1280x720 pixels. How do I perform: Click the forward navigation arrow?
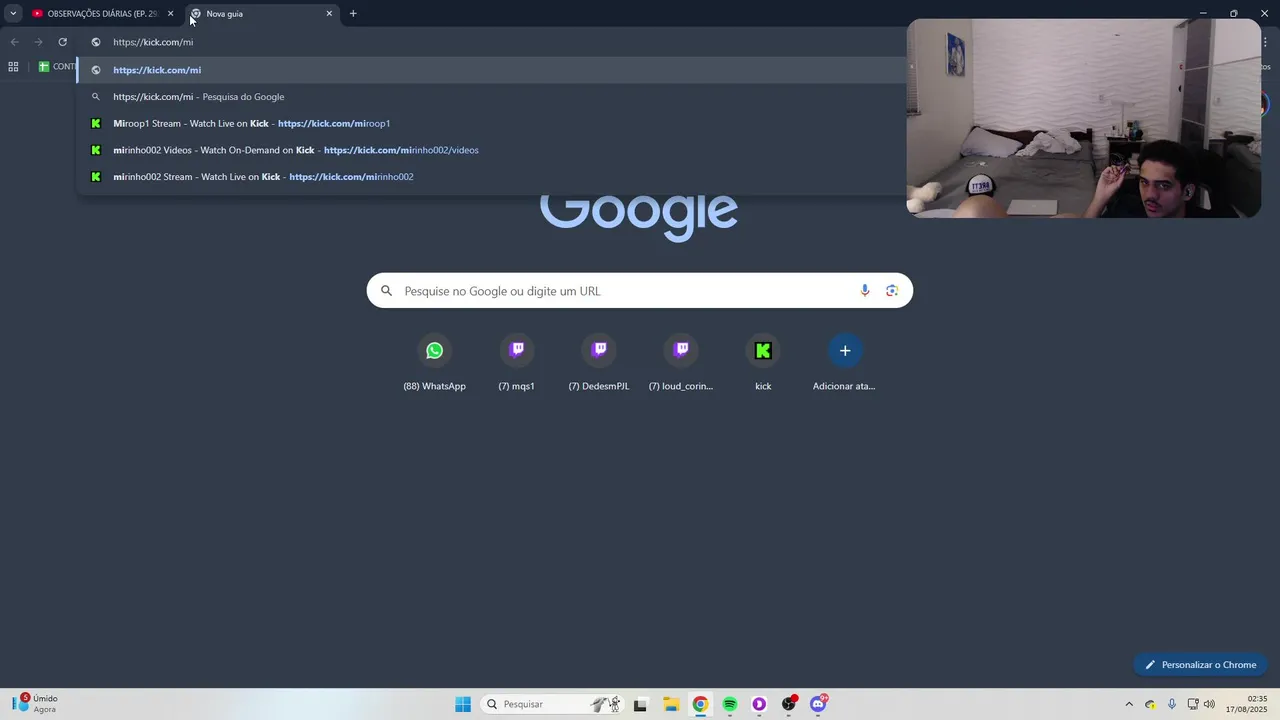pyautogui.click(x=38, y=42)
